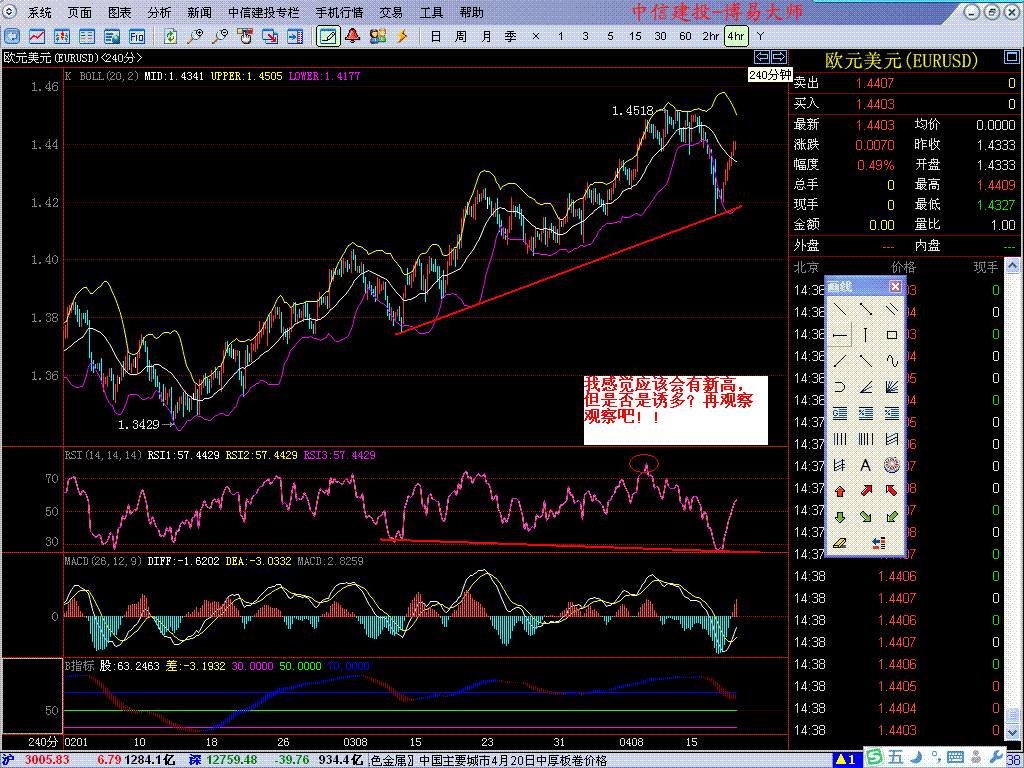Switch chart to daily 日 period
This screenshot has height=768, width=1024.
(x=436, y=37)
